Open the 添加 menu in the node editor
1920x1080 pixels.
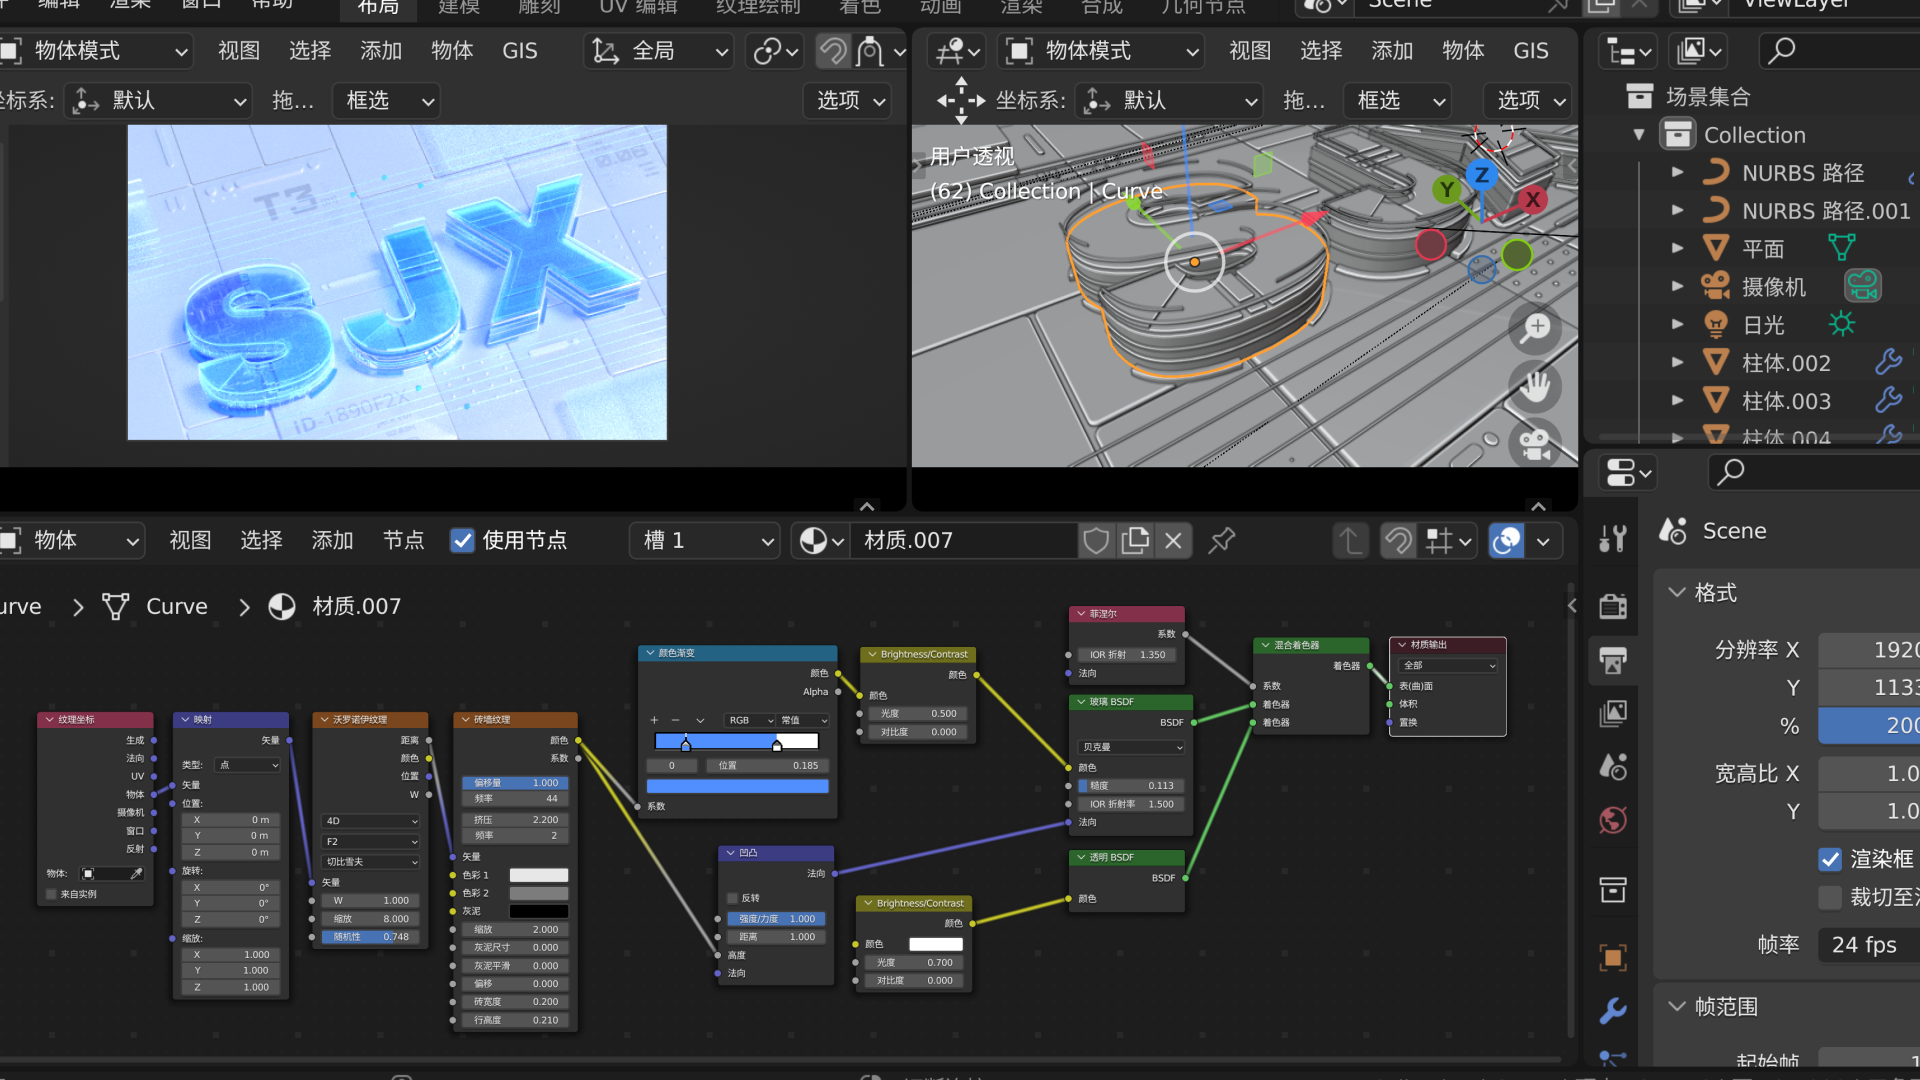point(332,540)
